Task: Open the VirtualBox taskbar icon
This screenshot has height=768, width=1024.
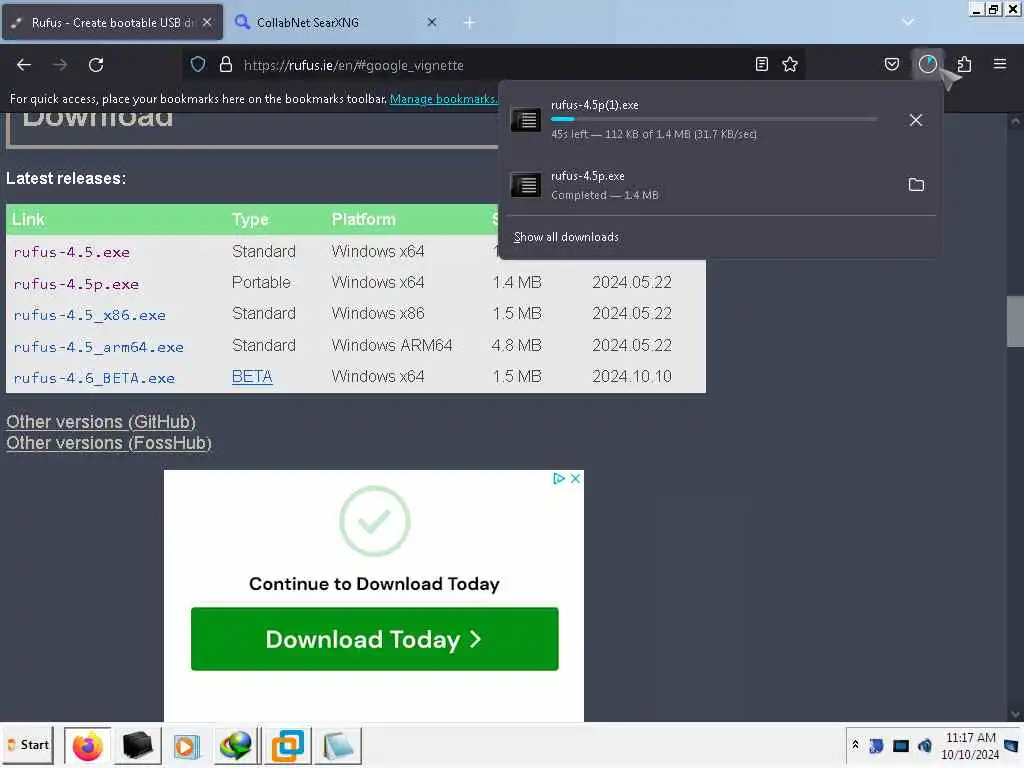Action: click(x=287, y=746)
